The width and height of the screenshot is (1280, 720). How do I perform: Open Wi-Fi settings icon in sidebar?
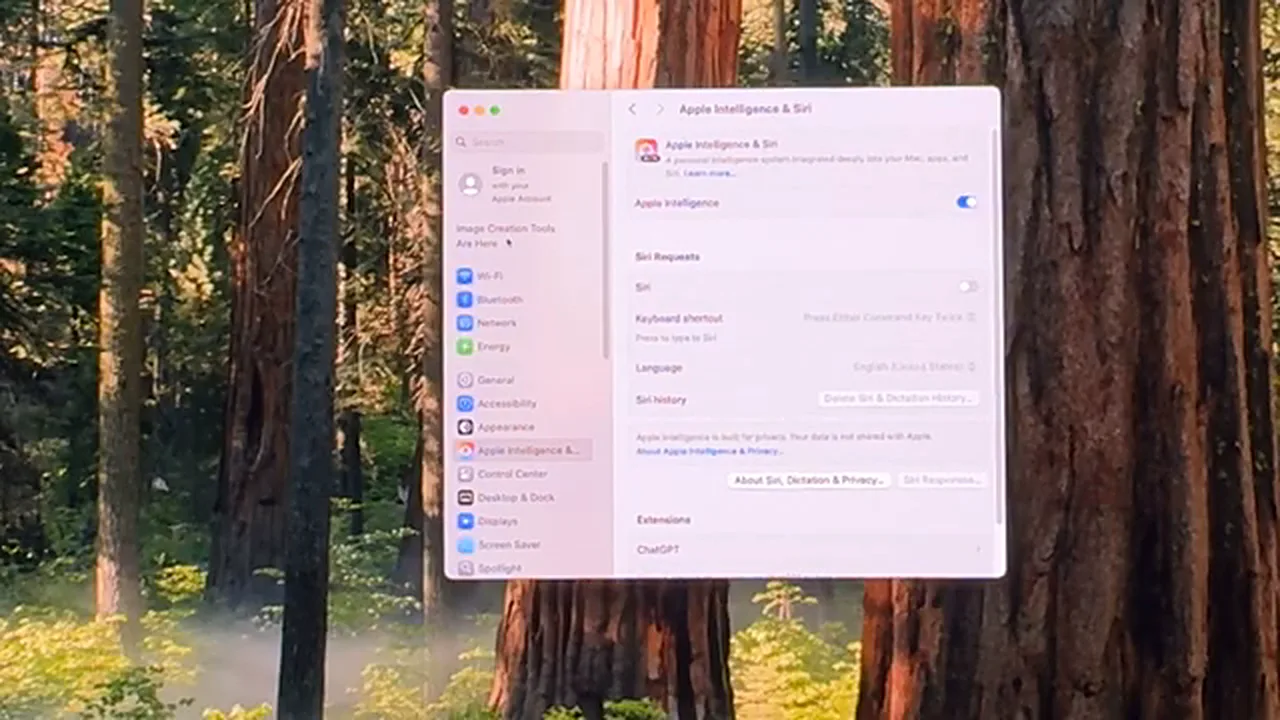(465, 276)
